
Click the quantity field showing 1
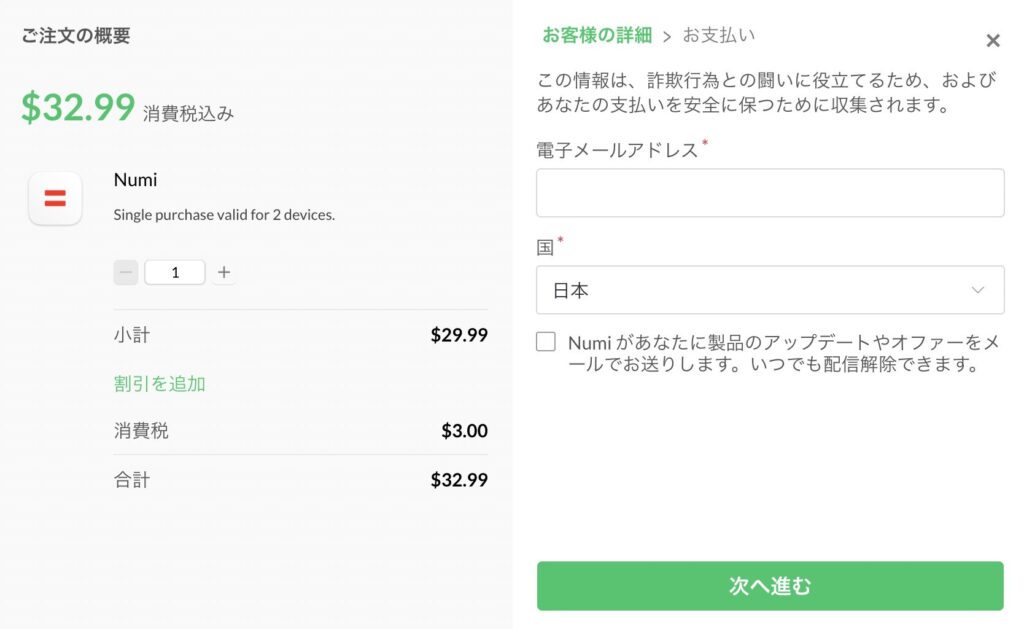coord(175,272)
